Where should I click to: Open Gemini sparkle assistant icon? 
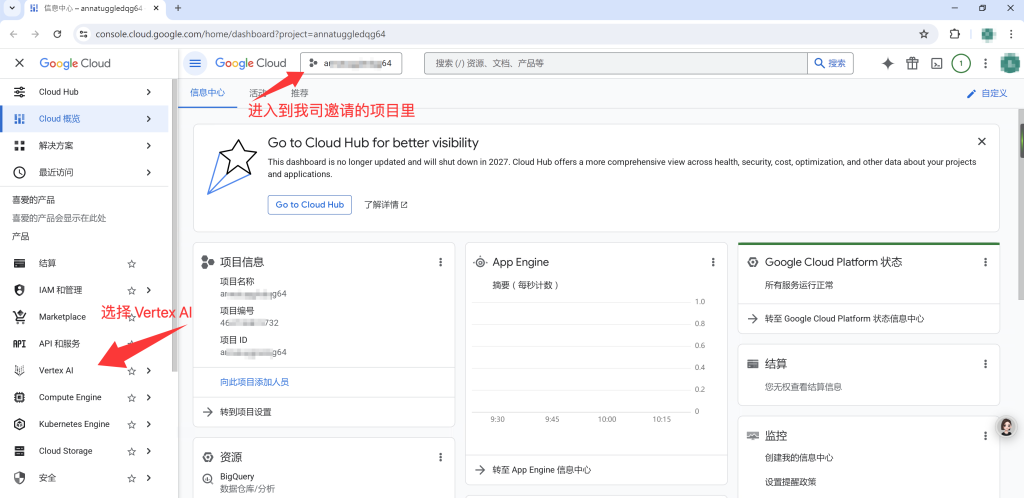tap(888, 63)
